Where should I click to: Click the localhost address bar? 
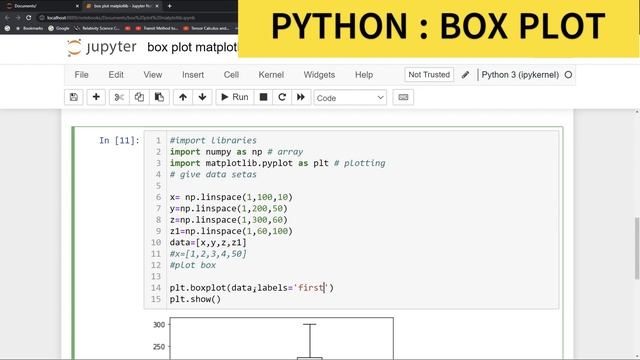[x=137, y=18]
